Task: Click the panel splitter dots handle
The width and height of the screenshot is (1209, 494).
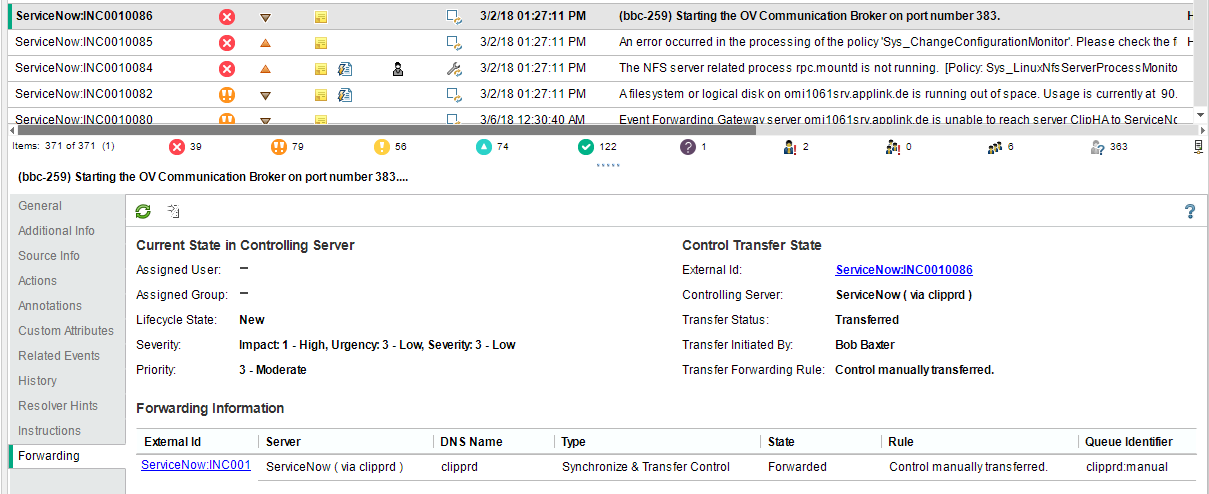Action: (608, 164)
